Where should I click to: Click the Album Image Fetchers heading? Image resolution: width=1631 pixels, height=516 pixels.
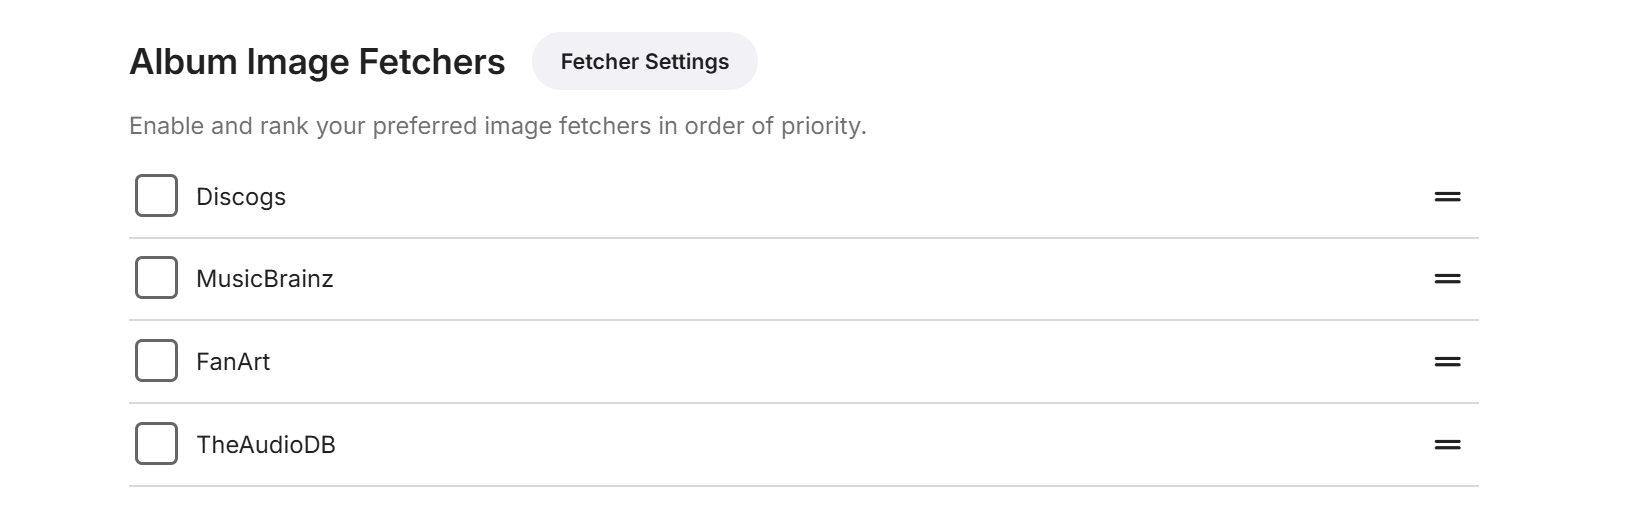(x=317, y=62)
